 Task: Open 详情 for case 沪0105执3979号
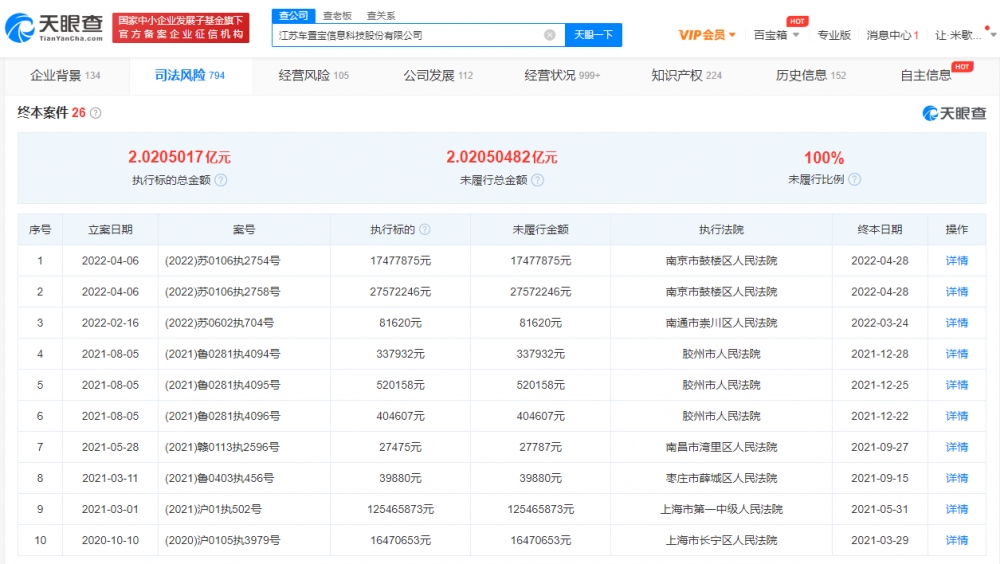[957, 540]
